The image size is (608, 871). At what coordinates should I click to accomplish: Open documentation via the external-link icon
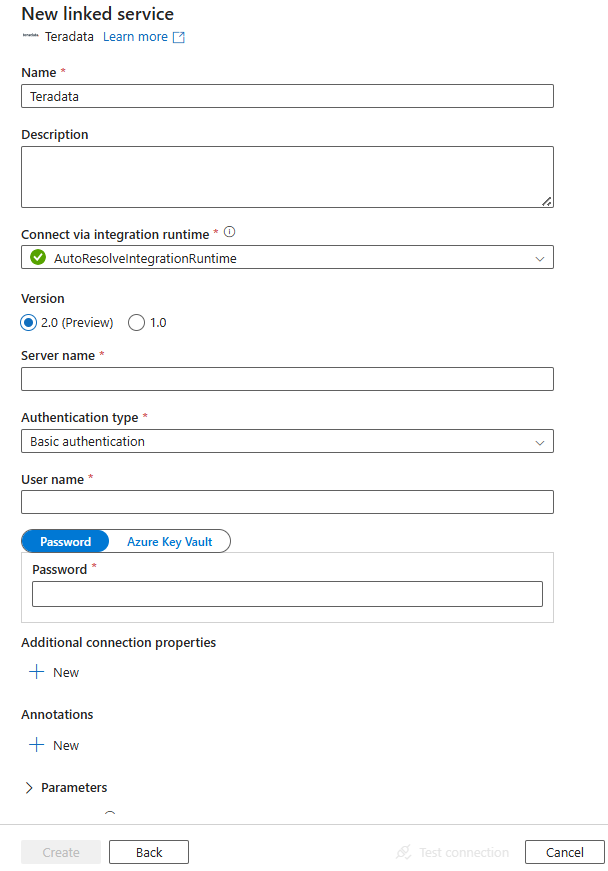point(178,36)
